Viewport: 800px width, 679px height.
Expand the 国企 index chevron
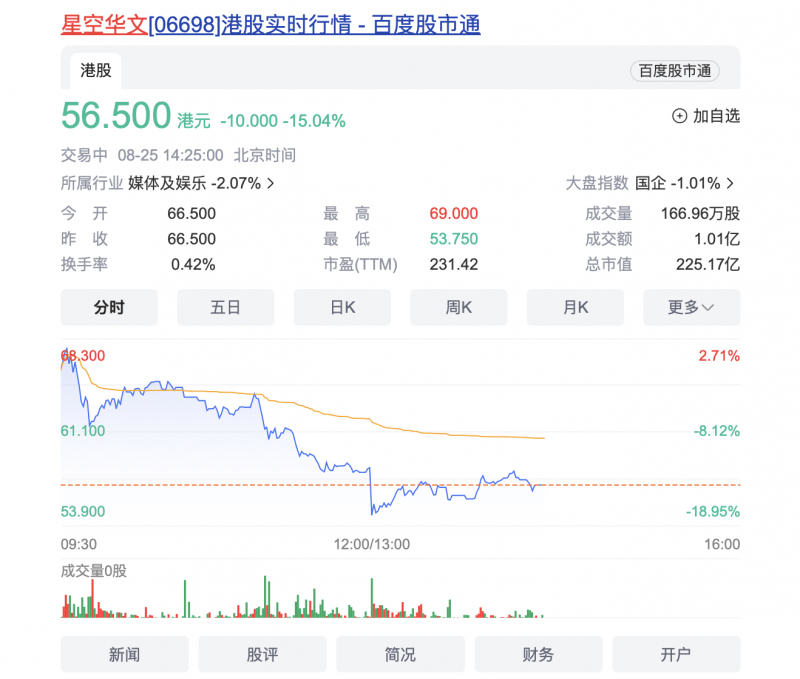730,184
